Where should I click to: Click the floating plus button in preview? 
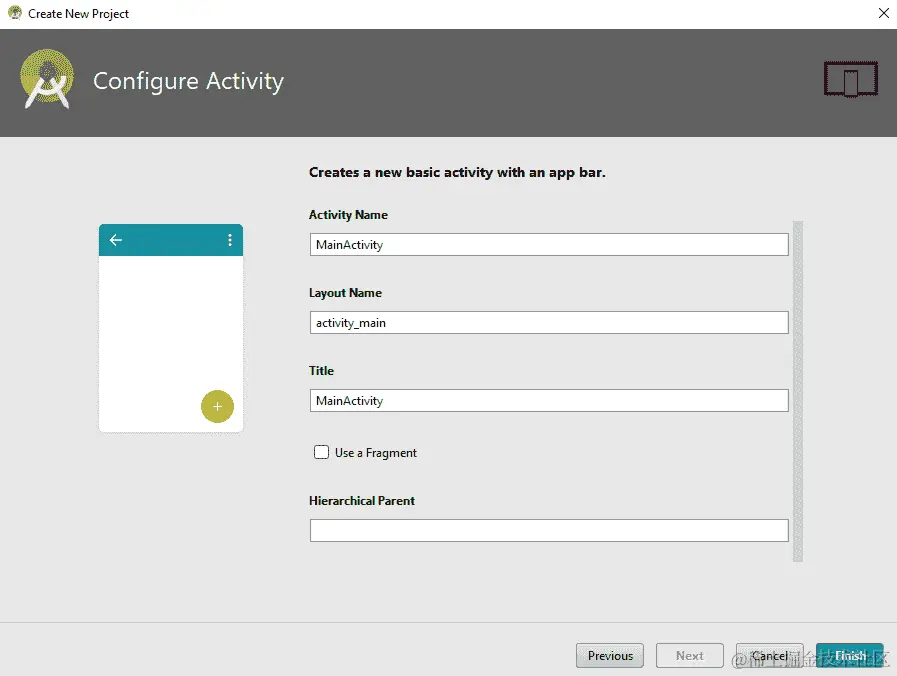217,406
